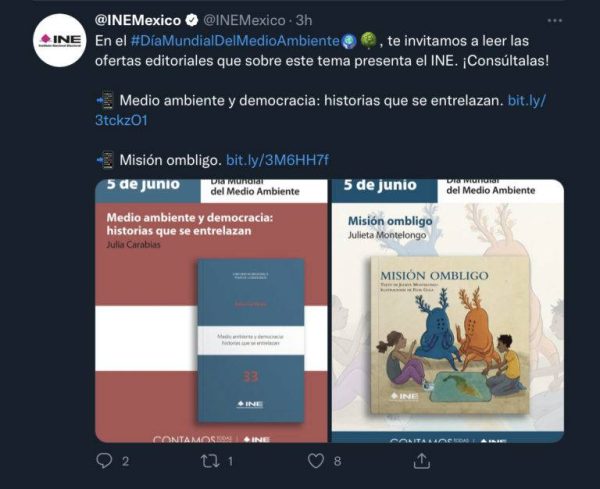
Task: Click the blue verified badge
Action: tap(192, 20)
